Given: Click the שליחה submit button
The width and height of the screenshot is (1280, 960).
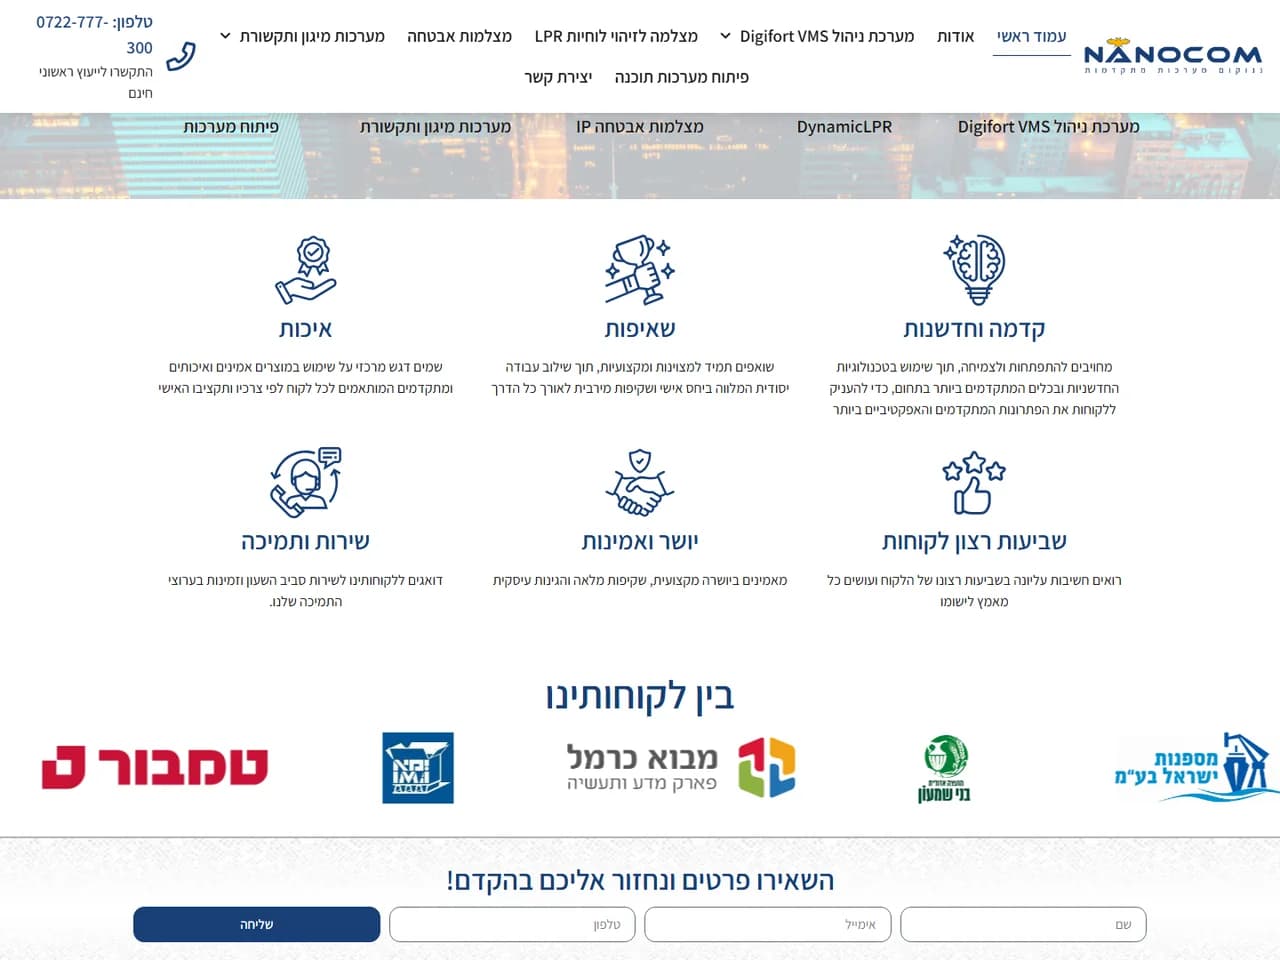Looking at the screenshot, I should point(257,925).
